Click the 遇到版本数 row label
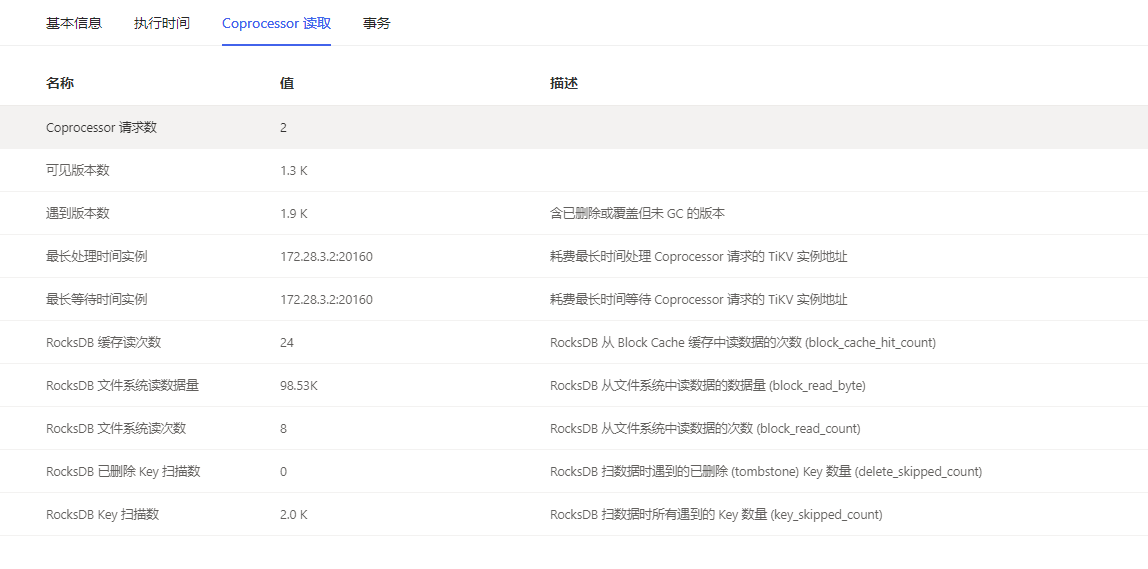The height and width of the screenshot is (569, 1148). [x=78, y=214]
